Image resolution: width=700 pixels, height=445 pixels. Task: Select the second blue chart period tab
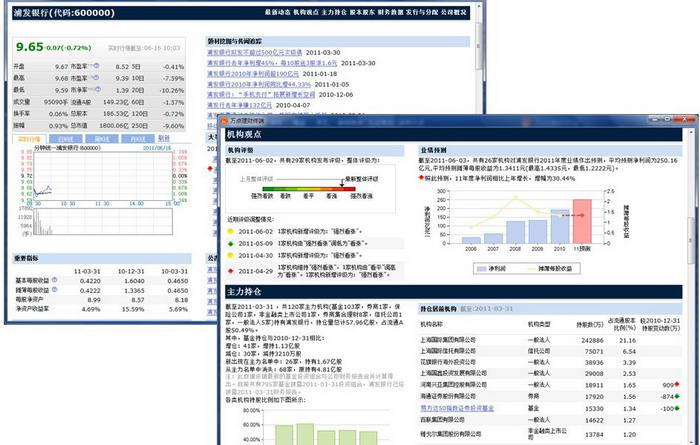(102, 139)
